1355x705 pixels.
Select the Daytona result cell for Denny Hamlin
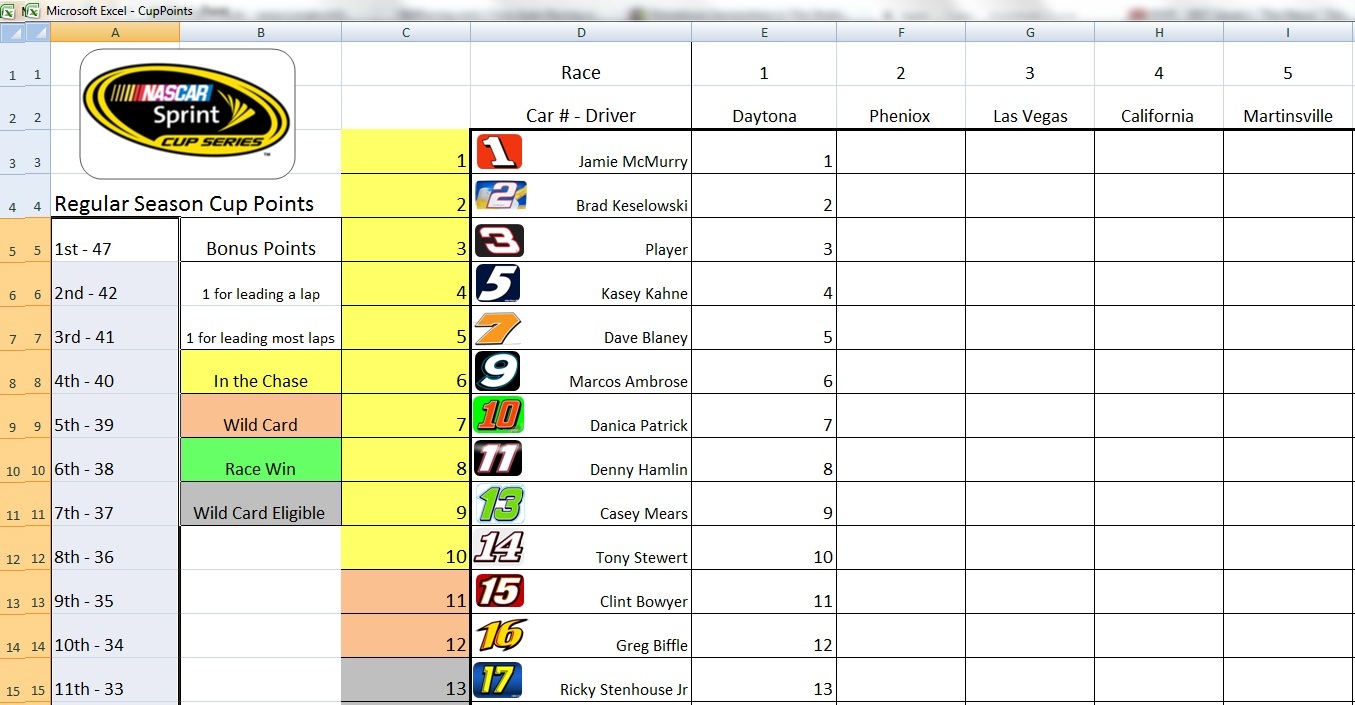coord(764,460)
